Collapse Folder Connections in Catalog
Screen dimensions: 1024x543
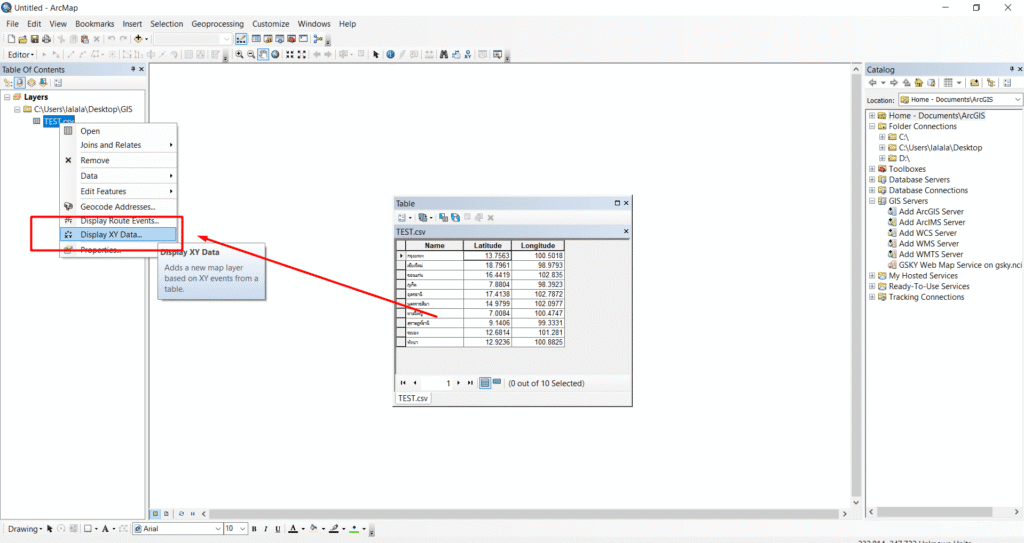point(872,126)
